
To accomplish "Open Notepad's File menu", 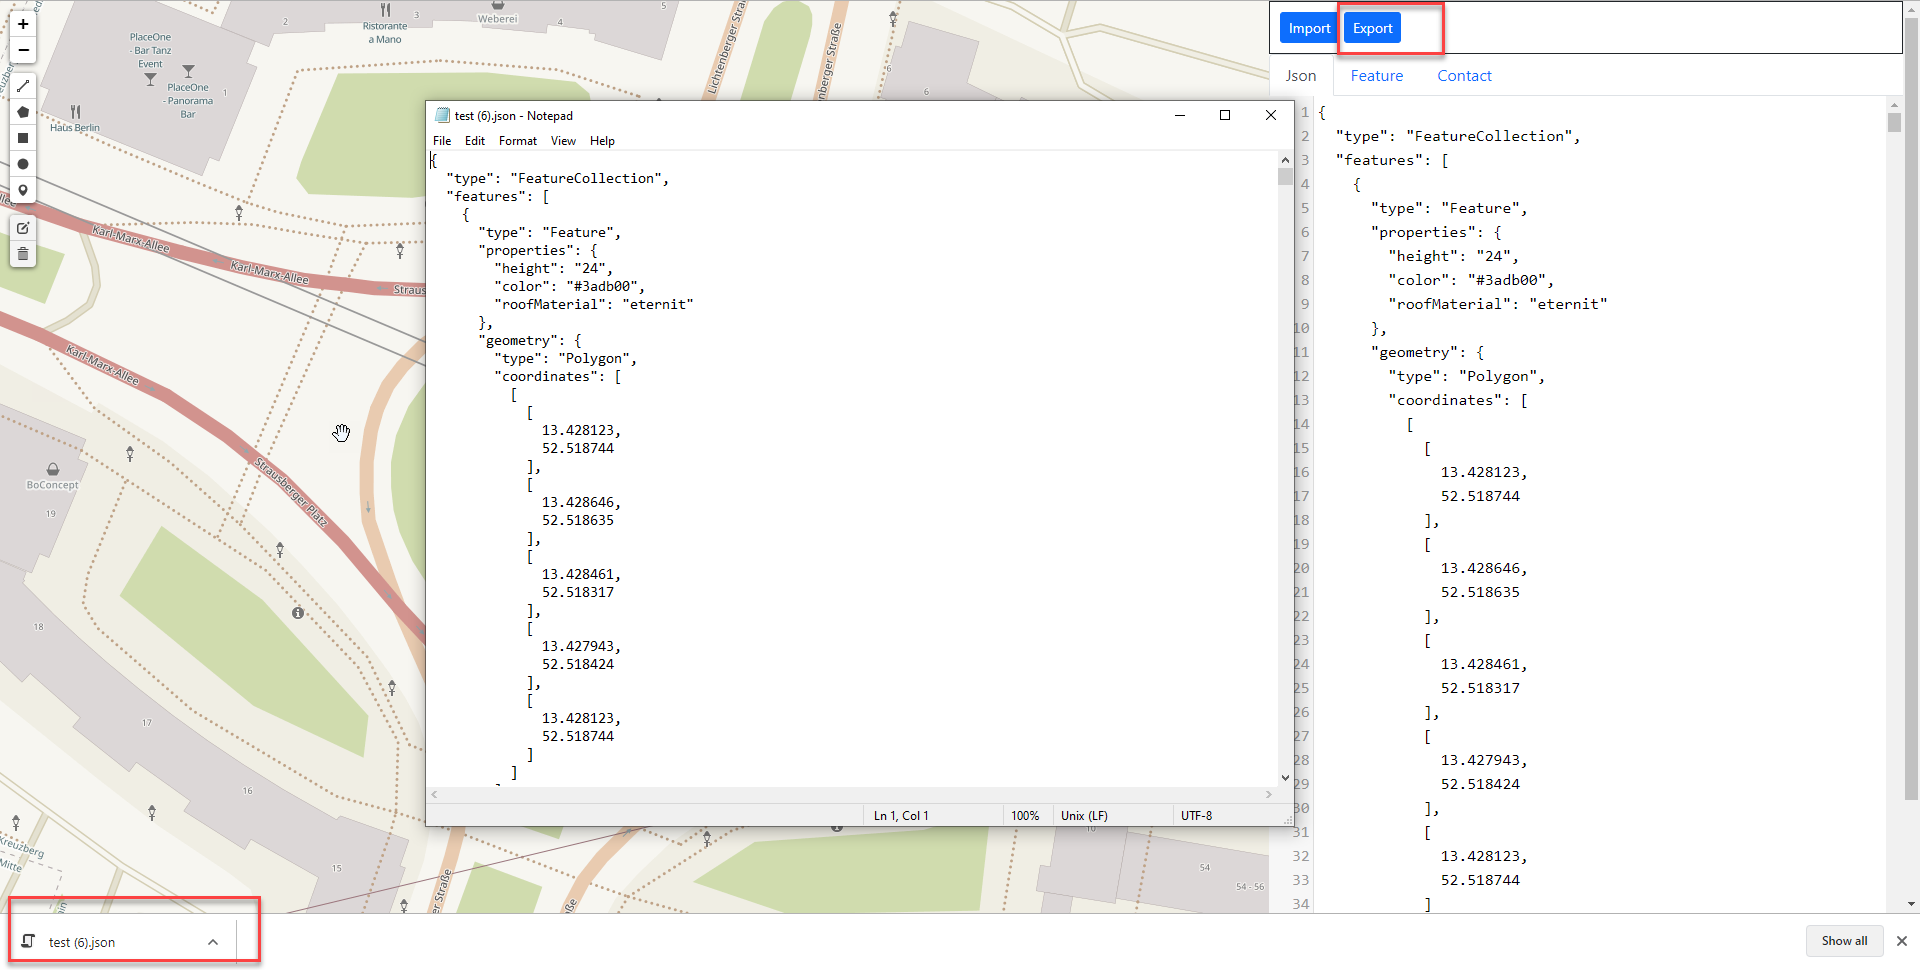I will 442,141.
